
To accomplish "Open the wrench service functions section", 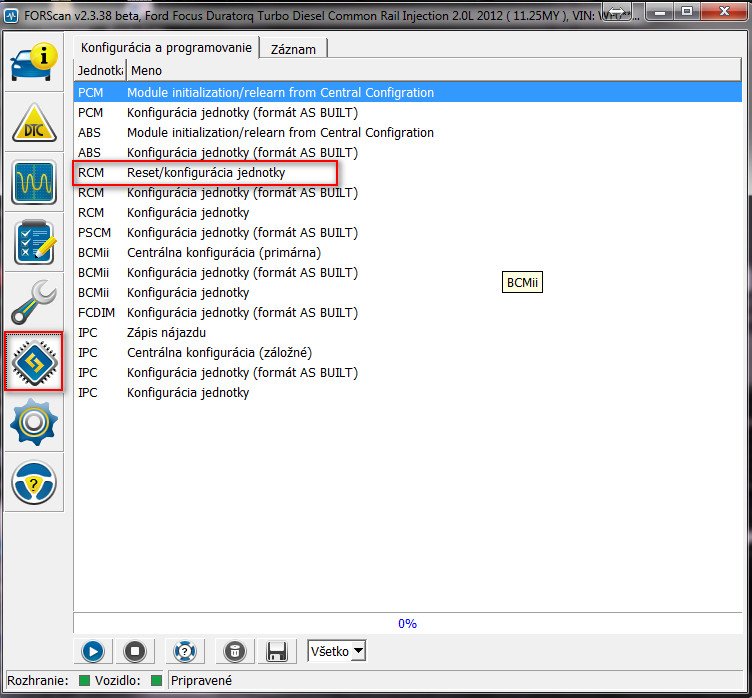I will (x=34, y=303).
